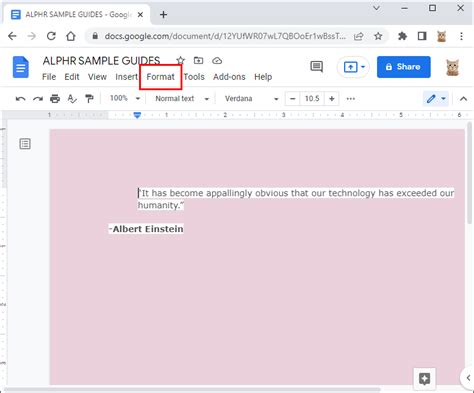Click the font size 10.5 field
Screen dimensions: 474x393
click(312, 99)
